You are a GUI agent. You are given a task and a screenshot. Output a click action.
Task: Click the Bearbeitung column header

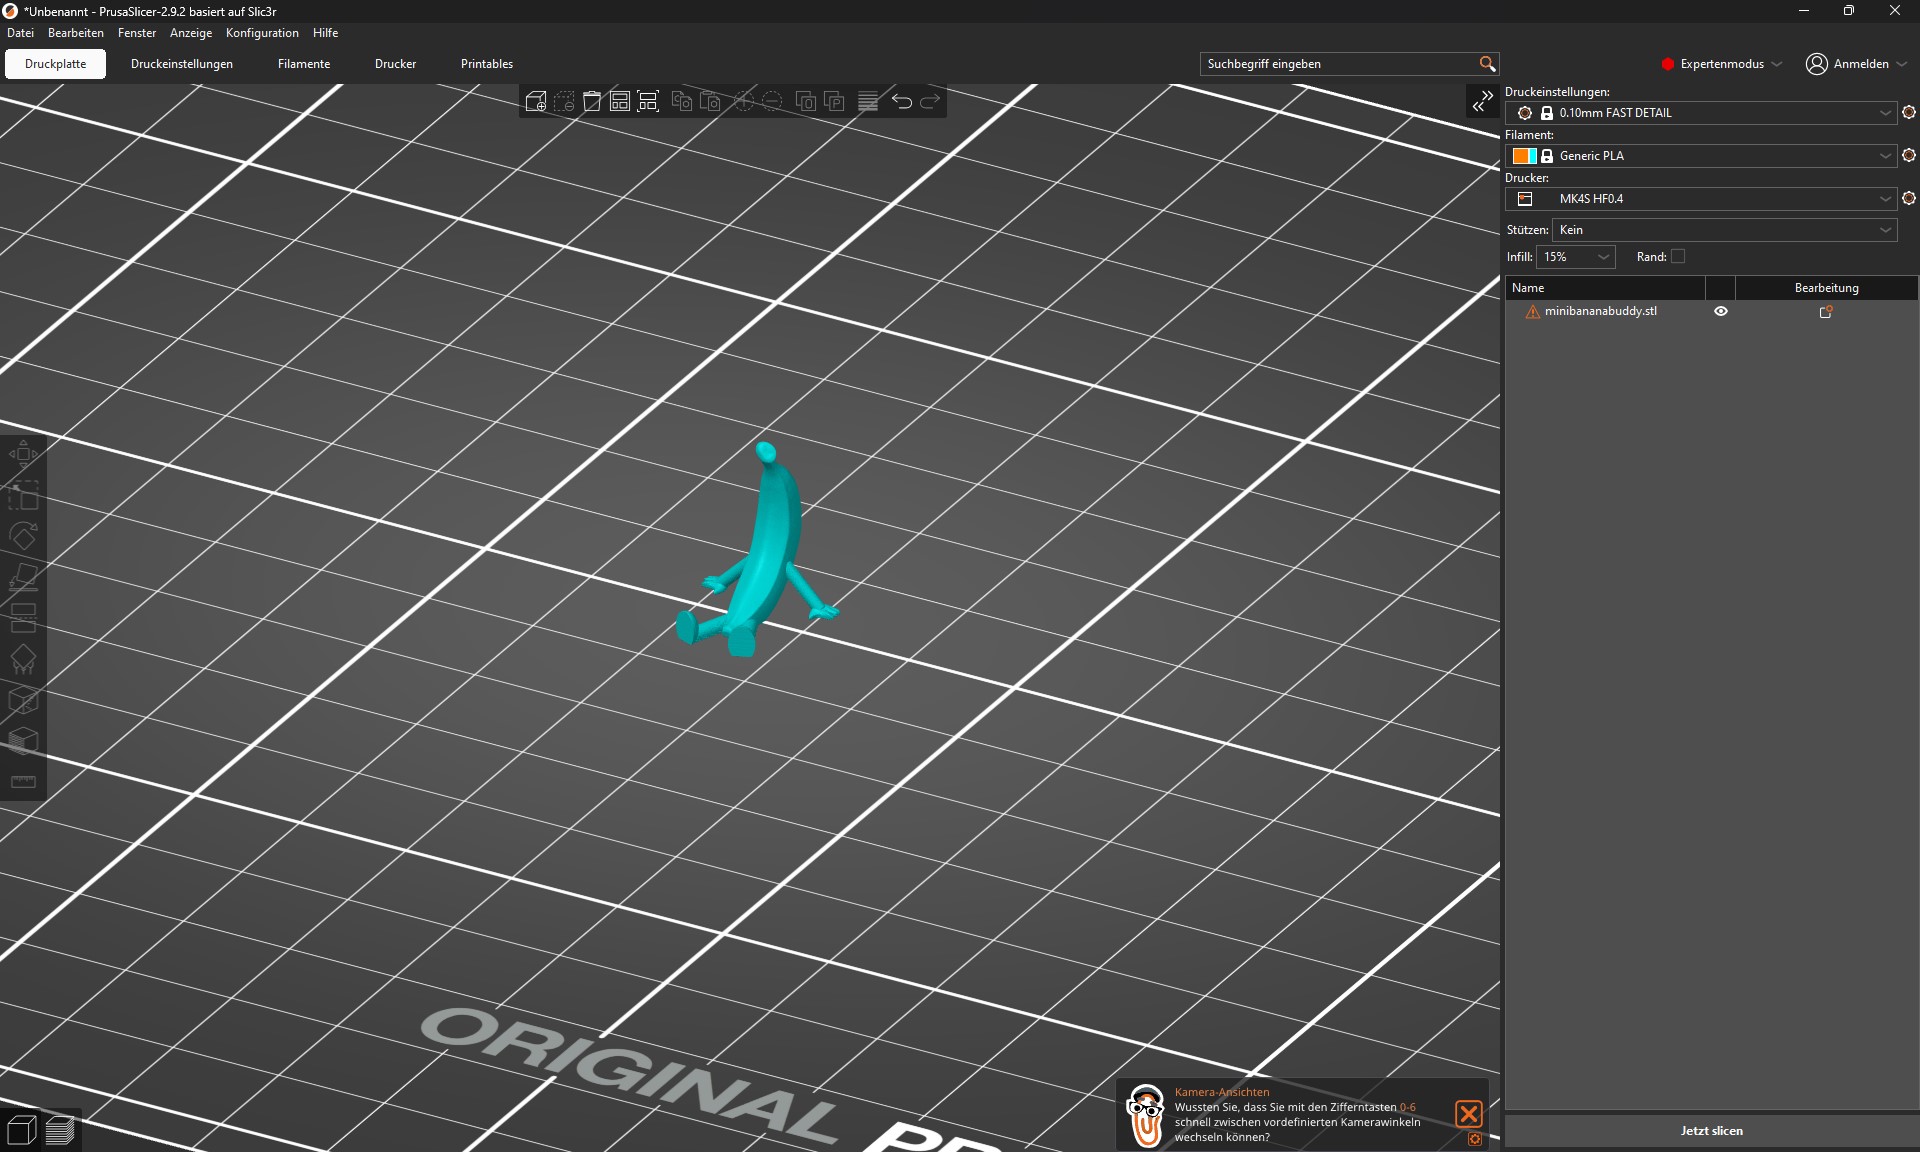[x=1826, y=288]
